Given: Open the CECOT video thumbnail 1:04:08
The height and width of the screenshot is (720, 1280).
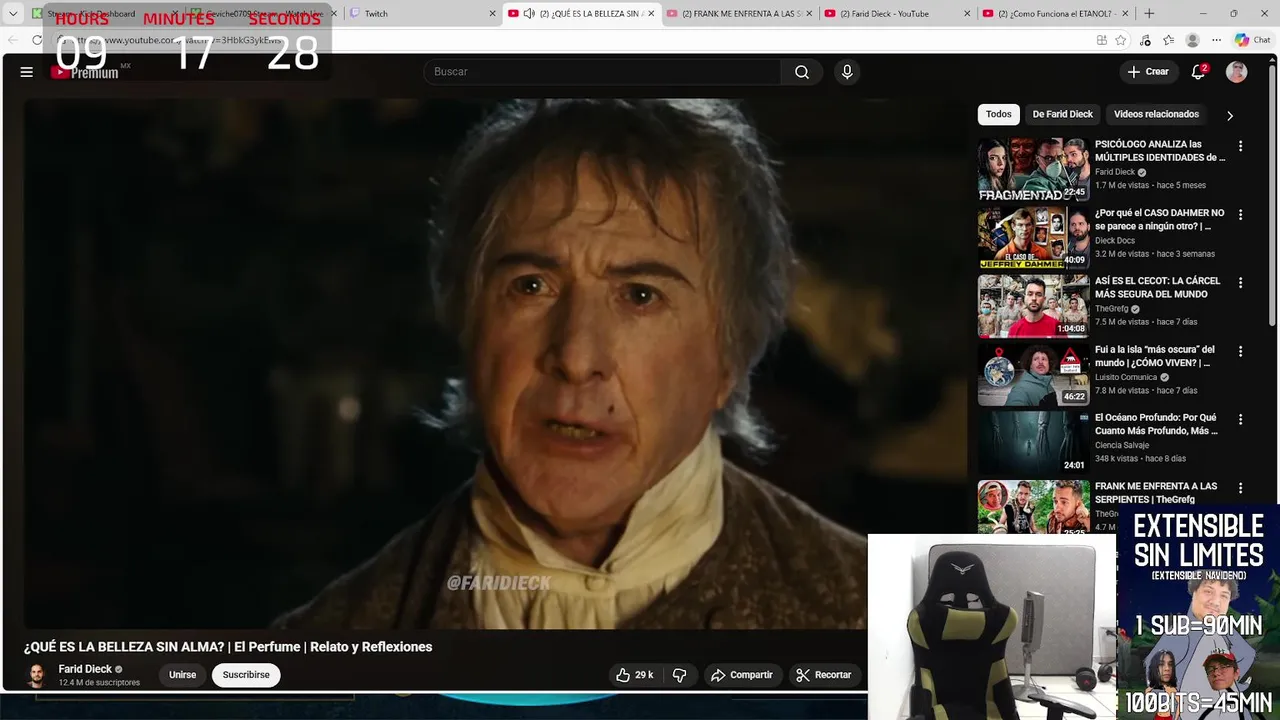Looking at the screenshot, I should point(1033,306).
